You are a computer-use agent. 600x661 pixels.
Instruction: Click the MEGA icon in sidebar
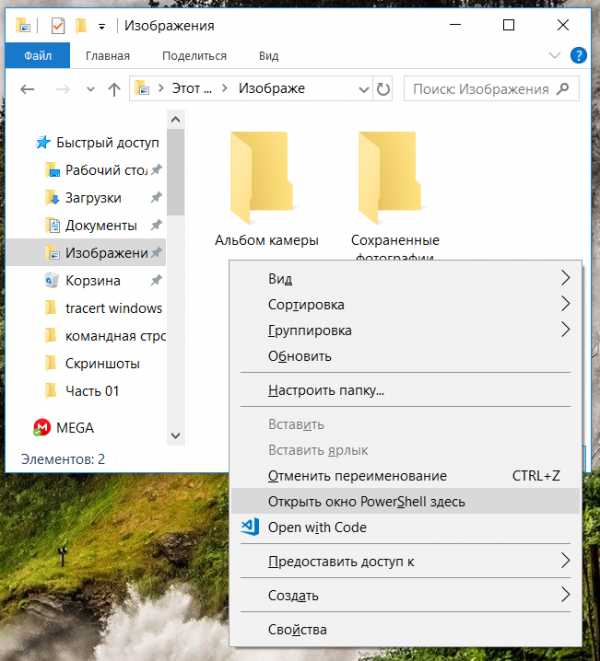pyautogui.click(x=42, y=428)
